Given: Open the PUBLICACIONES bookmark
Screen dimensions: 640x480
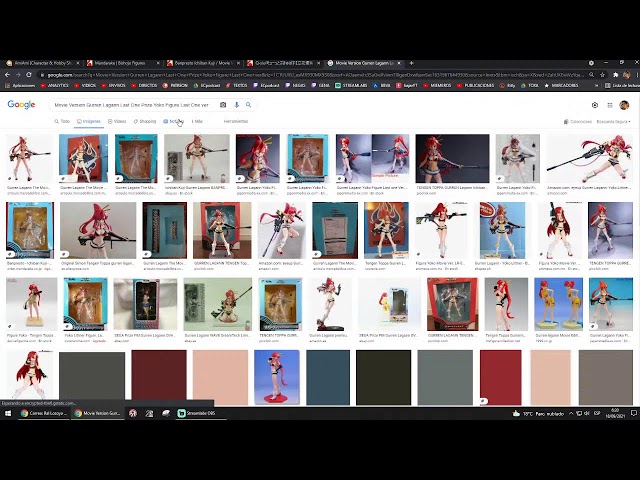Looking at the screenshot, I should (476, 86).
